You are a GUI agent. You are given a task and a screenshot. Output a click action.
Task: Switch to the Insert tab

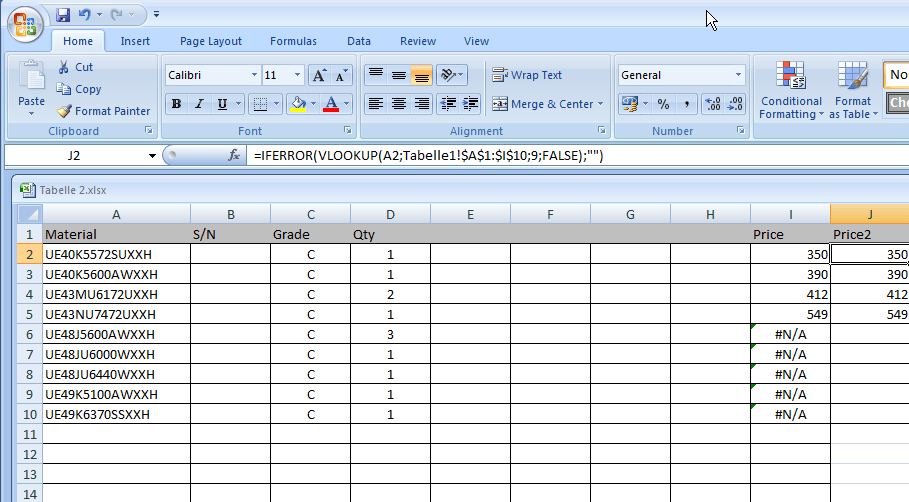click(x=135, y=41)
